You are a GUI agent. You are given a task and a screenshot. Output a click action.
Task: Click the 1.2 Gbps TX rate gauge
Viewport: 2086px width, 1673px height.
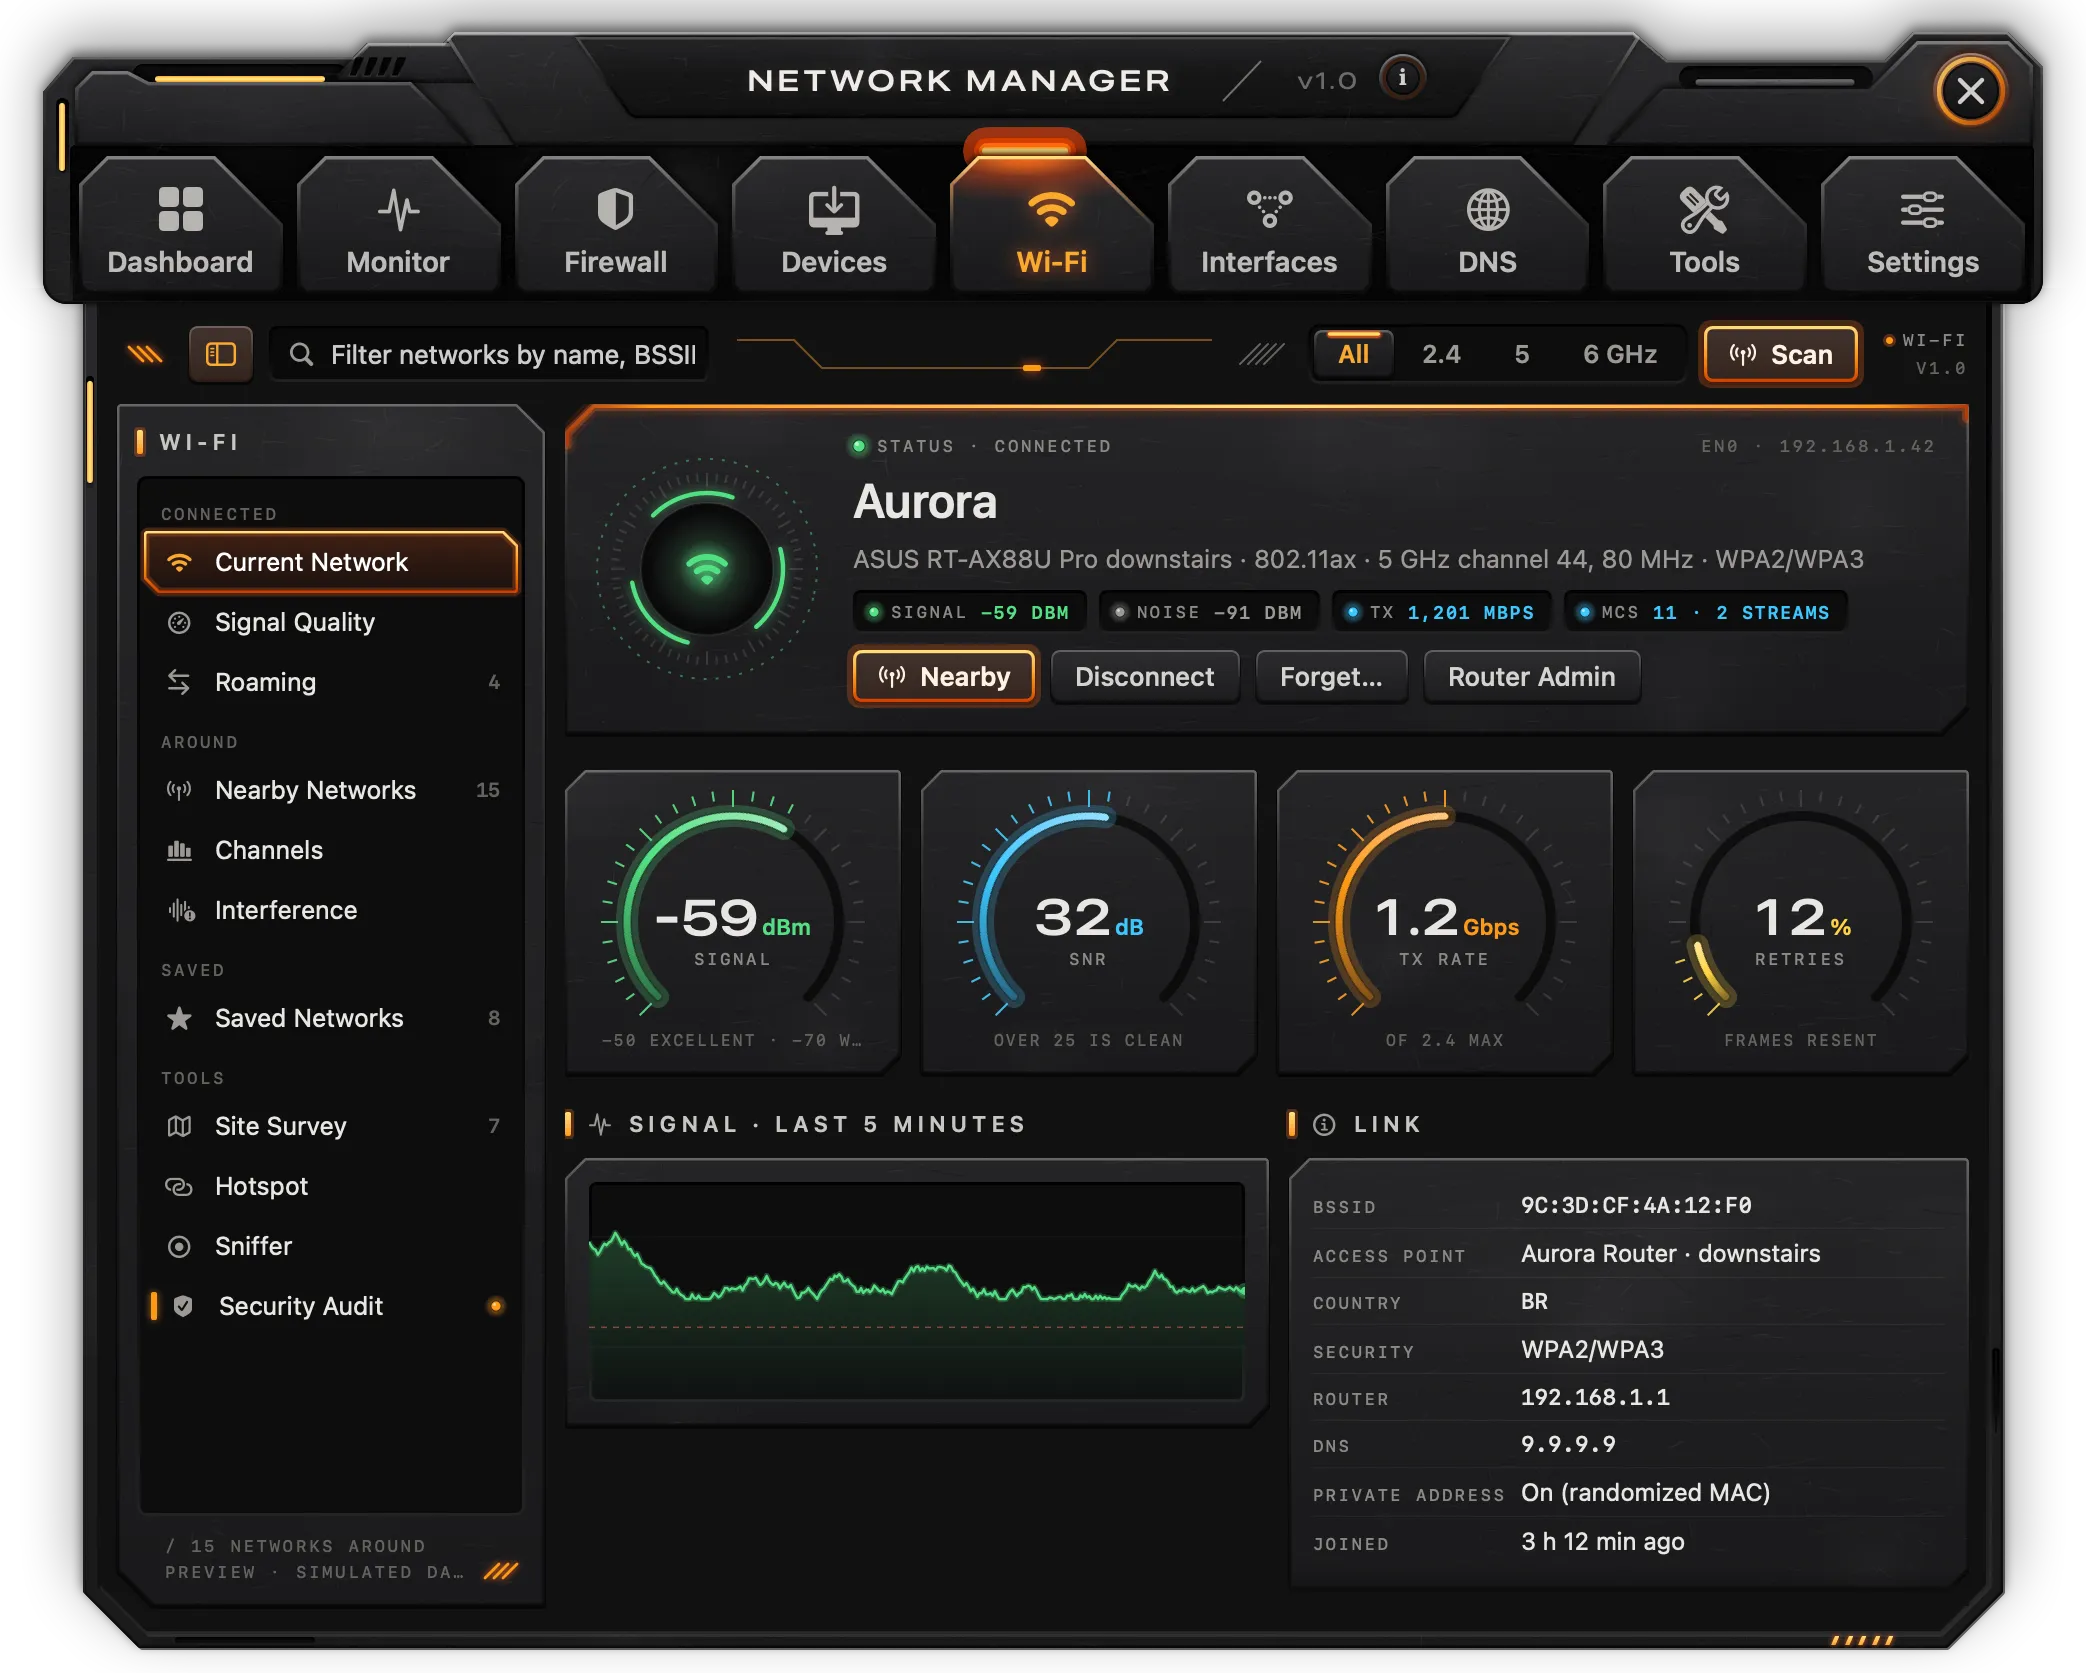point(1444,921)
